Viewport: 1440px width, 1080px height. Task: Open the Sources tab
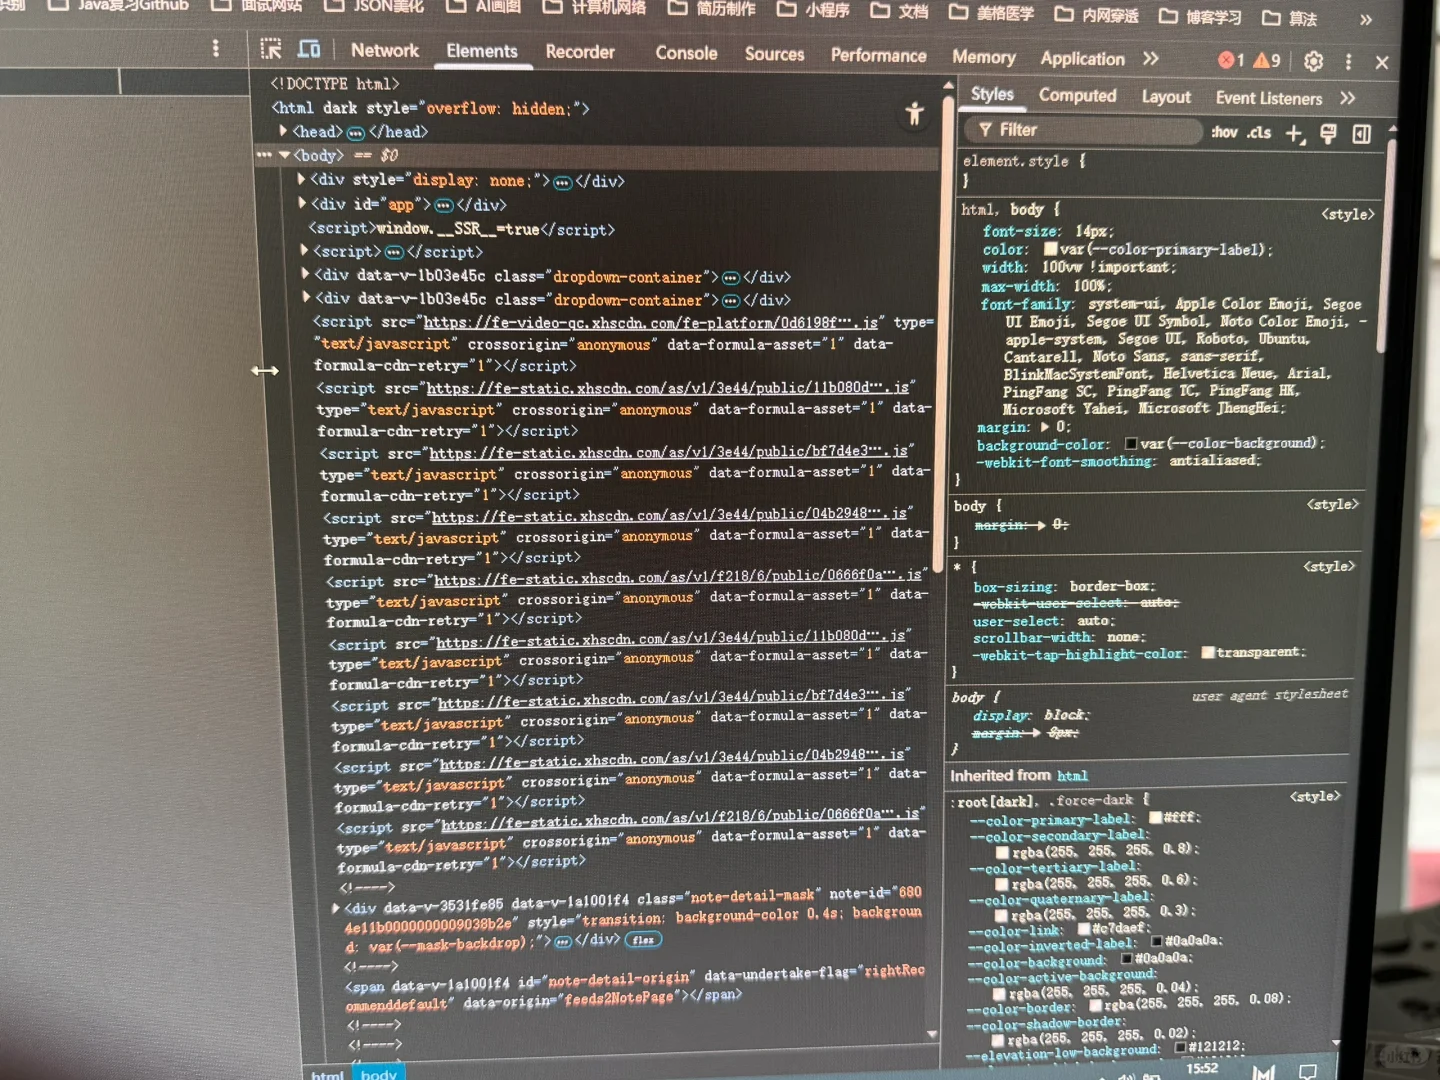point(774,54)
